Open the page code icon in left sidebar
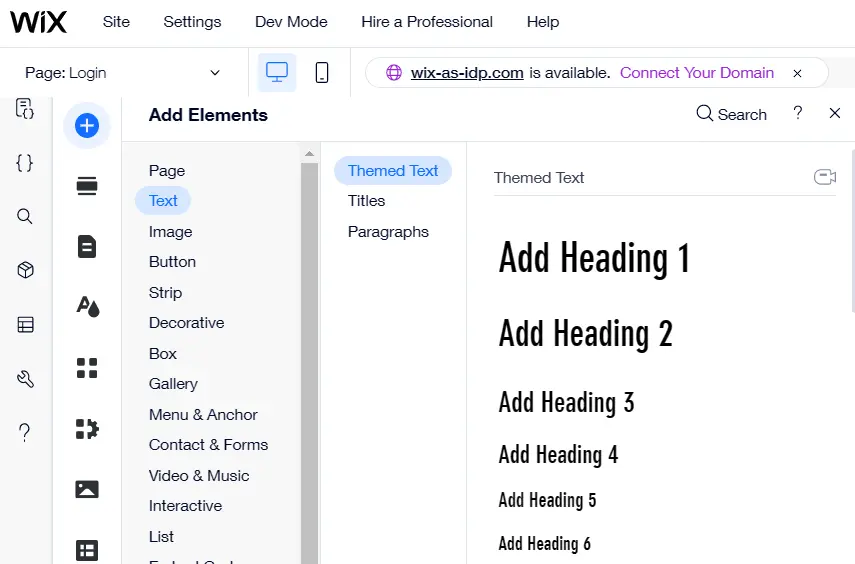Screen dimensions: 855x564 25,109
